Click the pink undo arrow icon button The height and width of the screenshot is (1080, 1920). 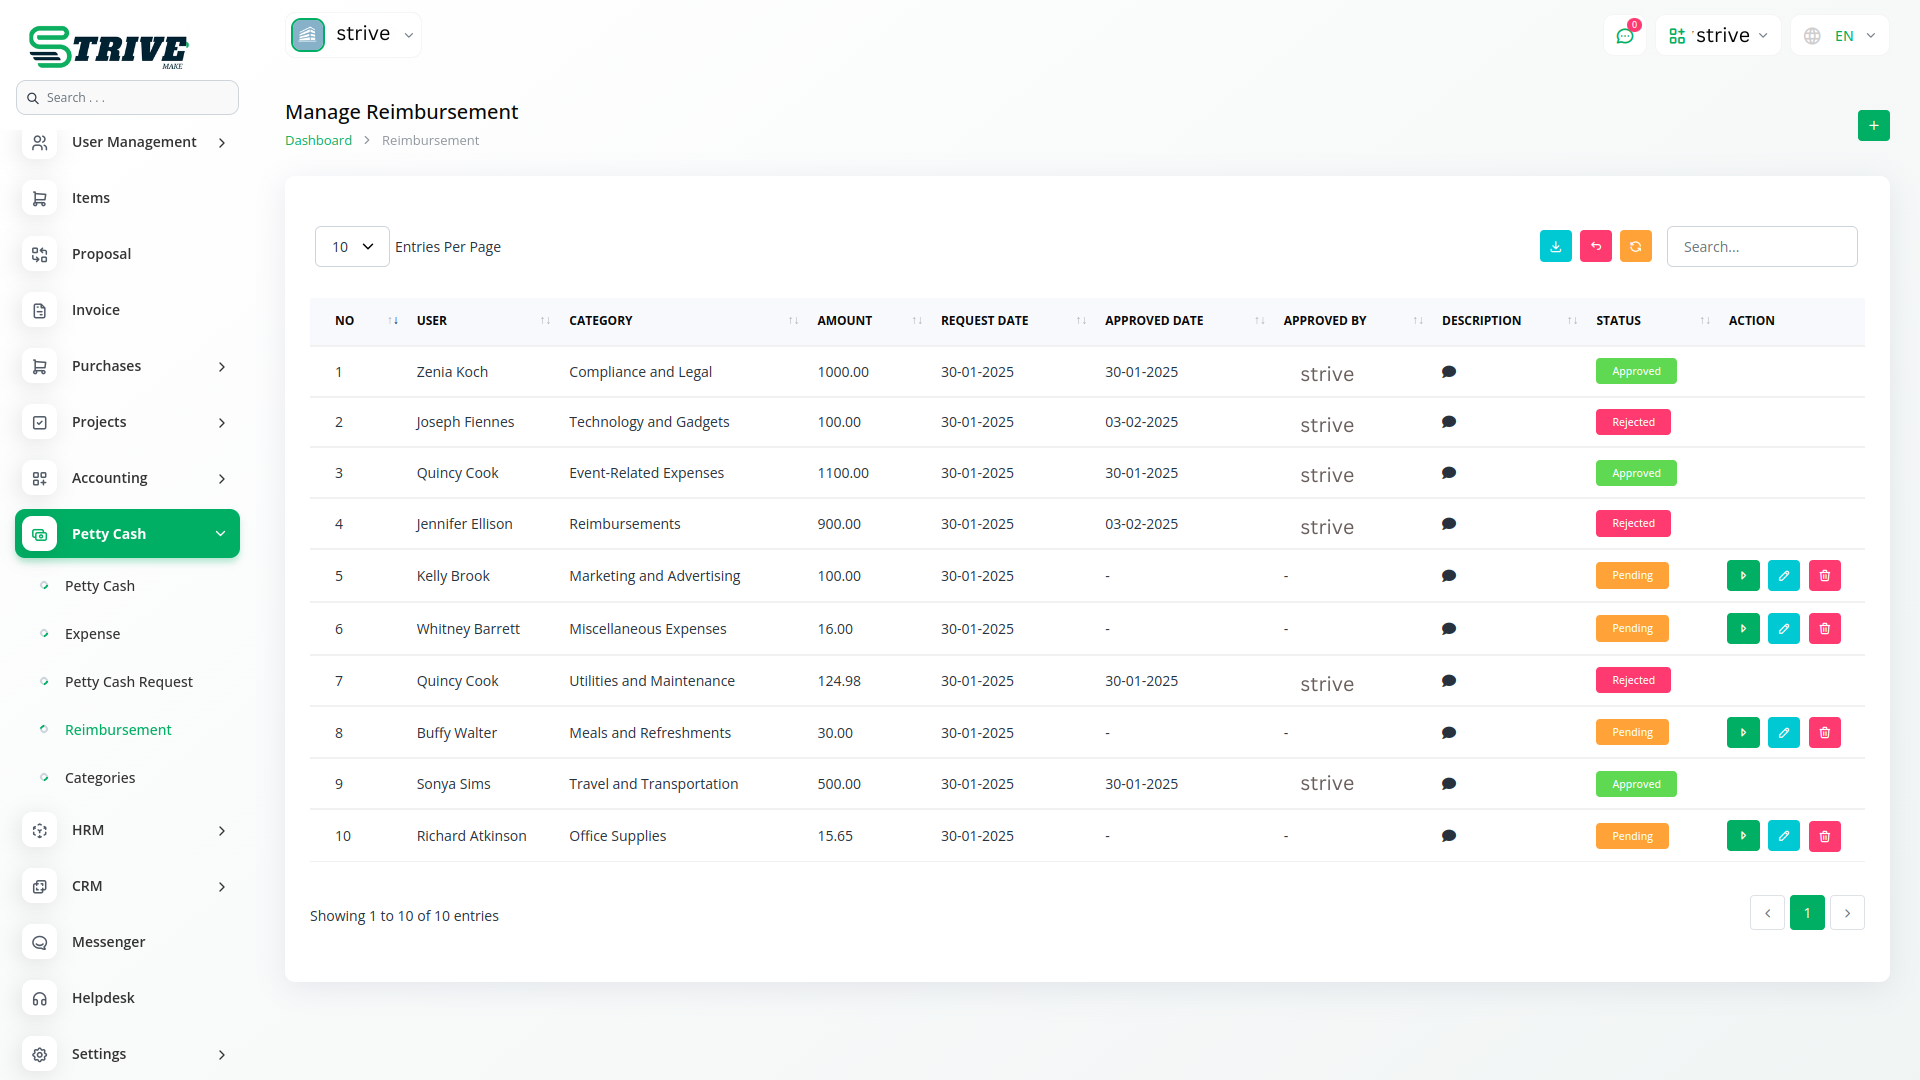point(1595,246)
